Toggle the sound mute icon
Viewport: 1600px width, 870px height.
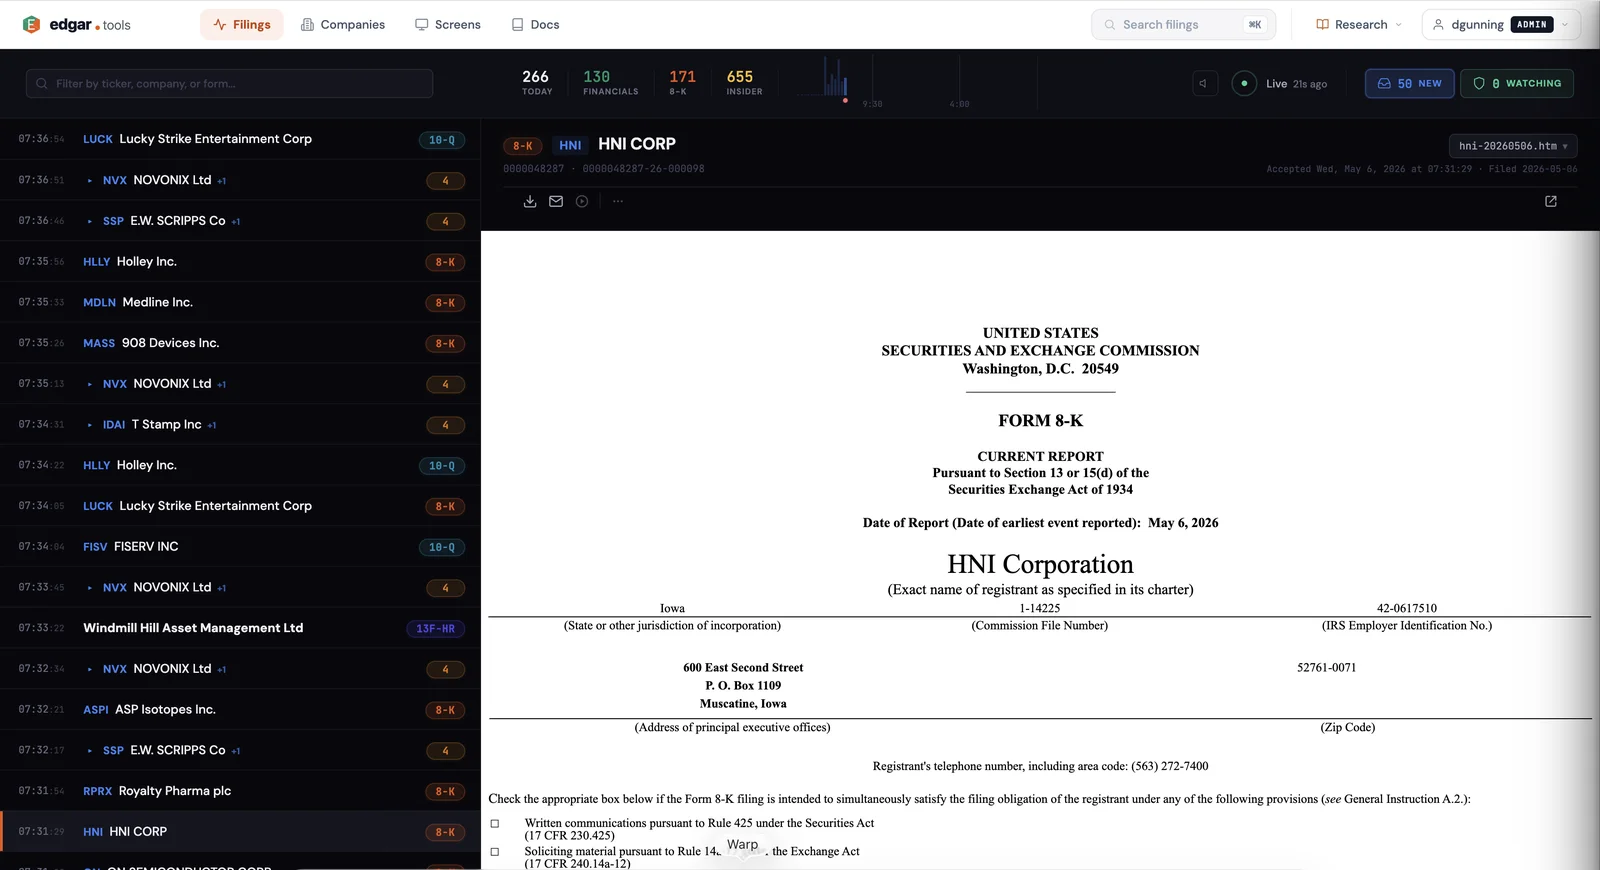tap(1204, 83)
